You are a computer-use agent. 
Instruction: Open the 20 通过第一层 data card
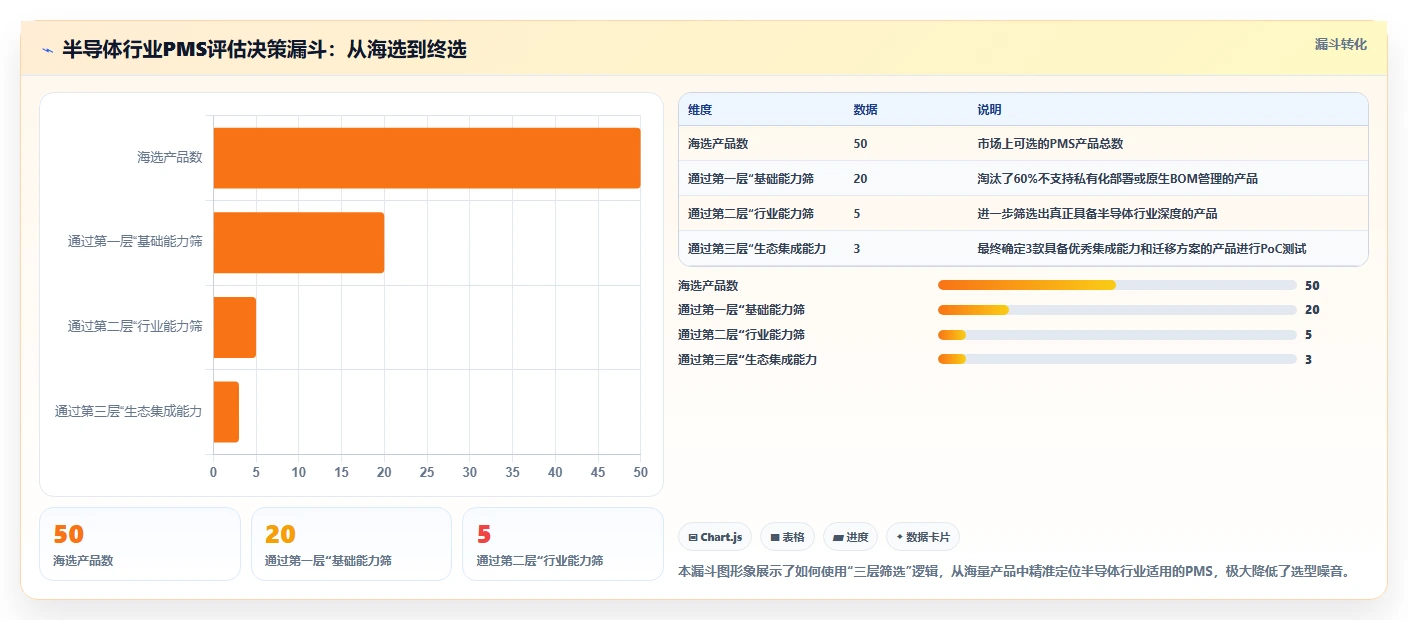tap(352, 544)
